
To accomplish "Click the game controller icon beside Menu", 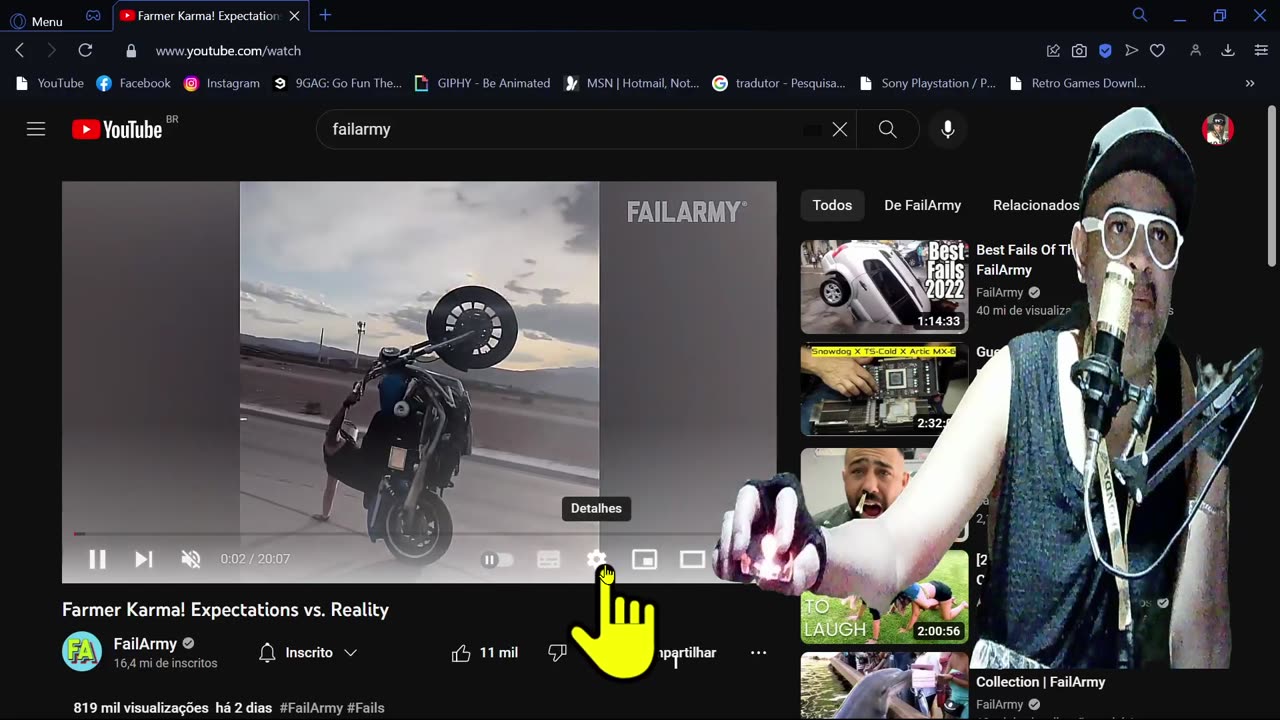I will (x=93, y=16).
